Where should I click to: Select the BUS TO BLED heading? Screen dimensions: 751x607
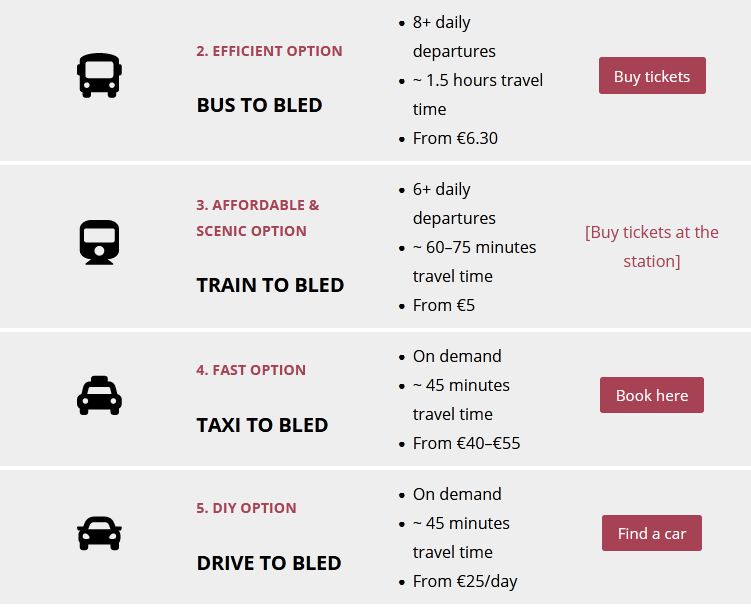(259, 105)
